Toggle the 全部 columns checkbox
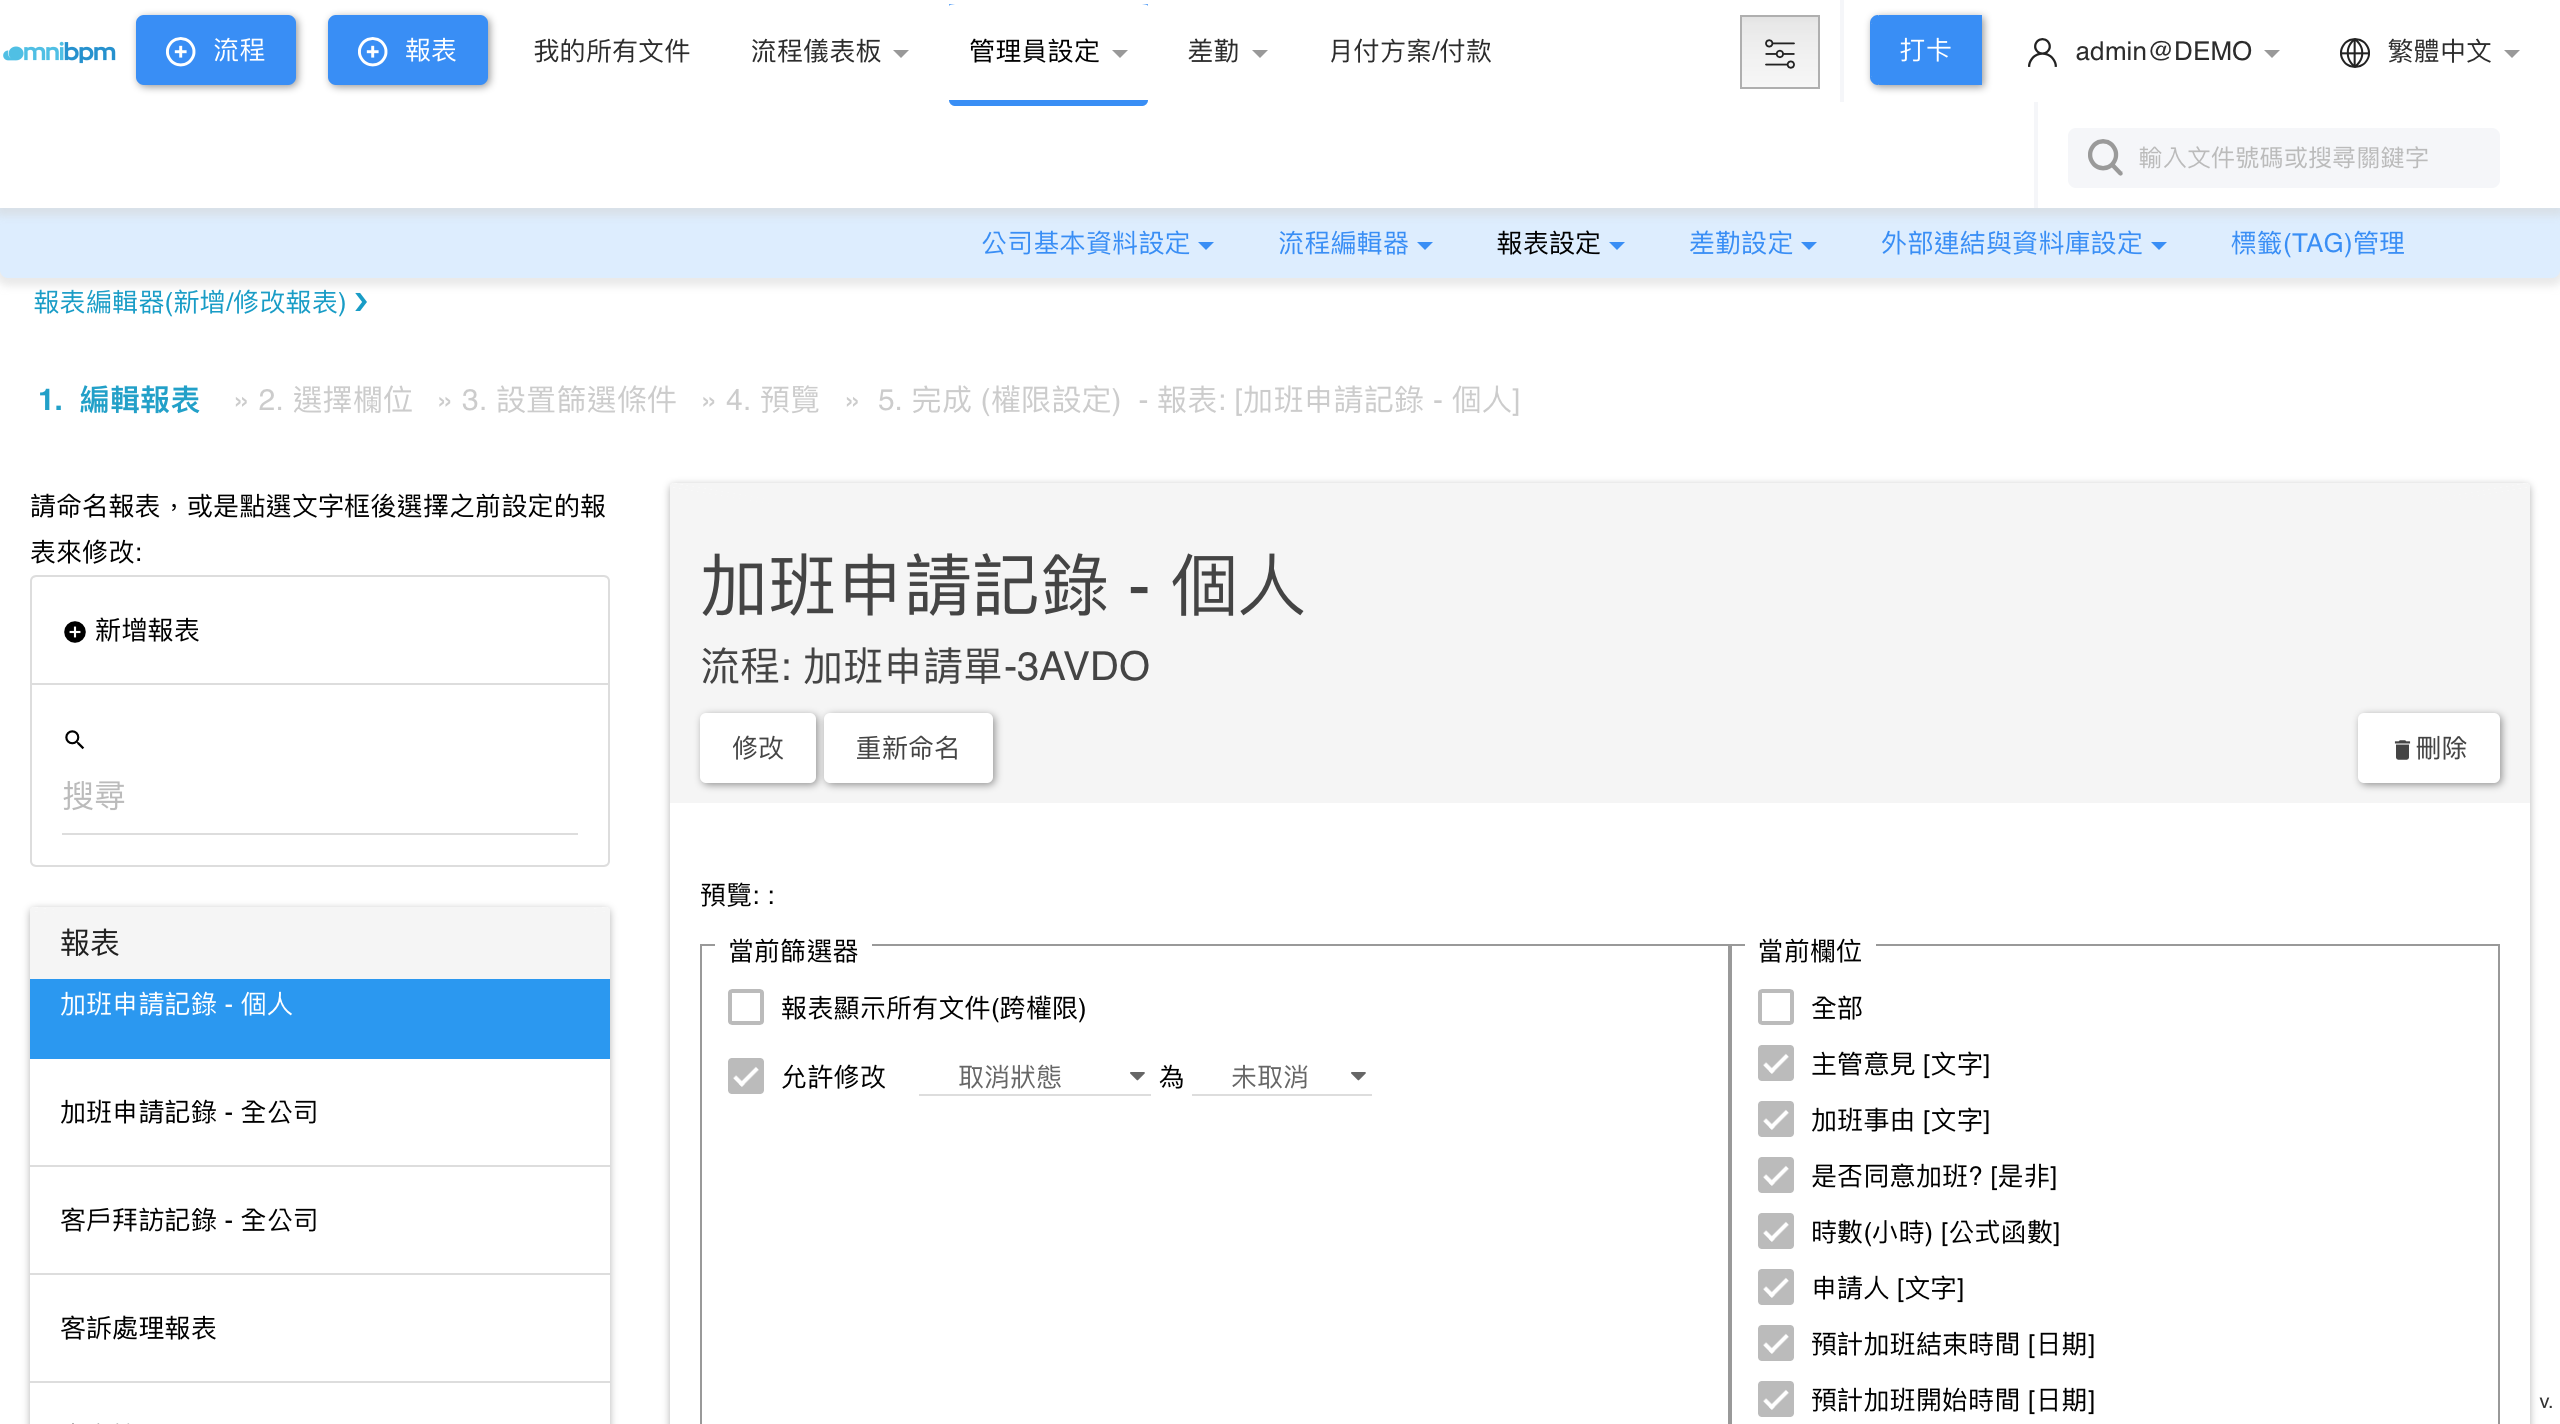 click(1776, 1008)
